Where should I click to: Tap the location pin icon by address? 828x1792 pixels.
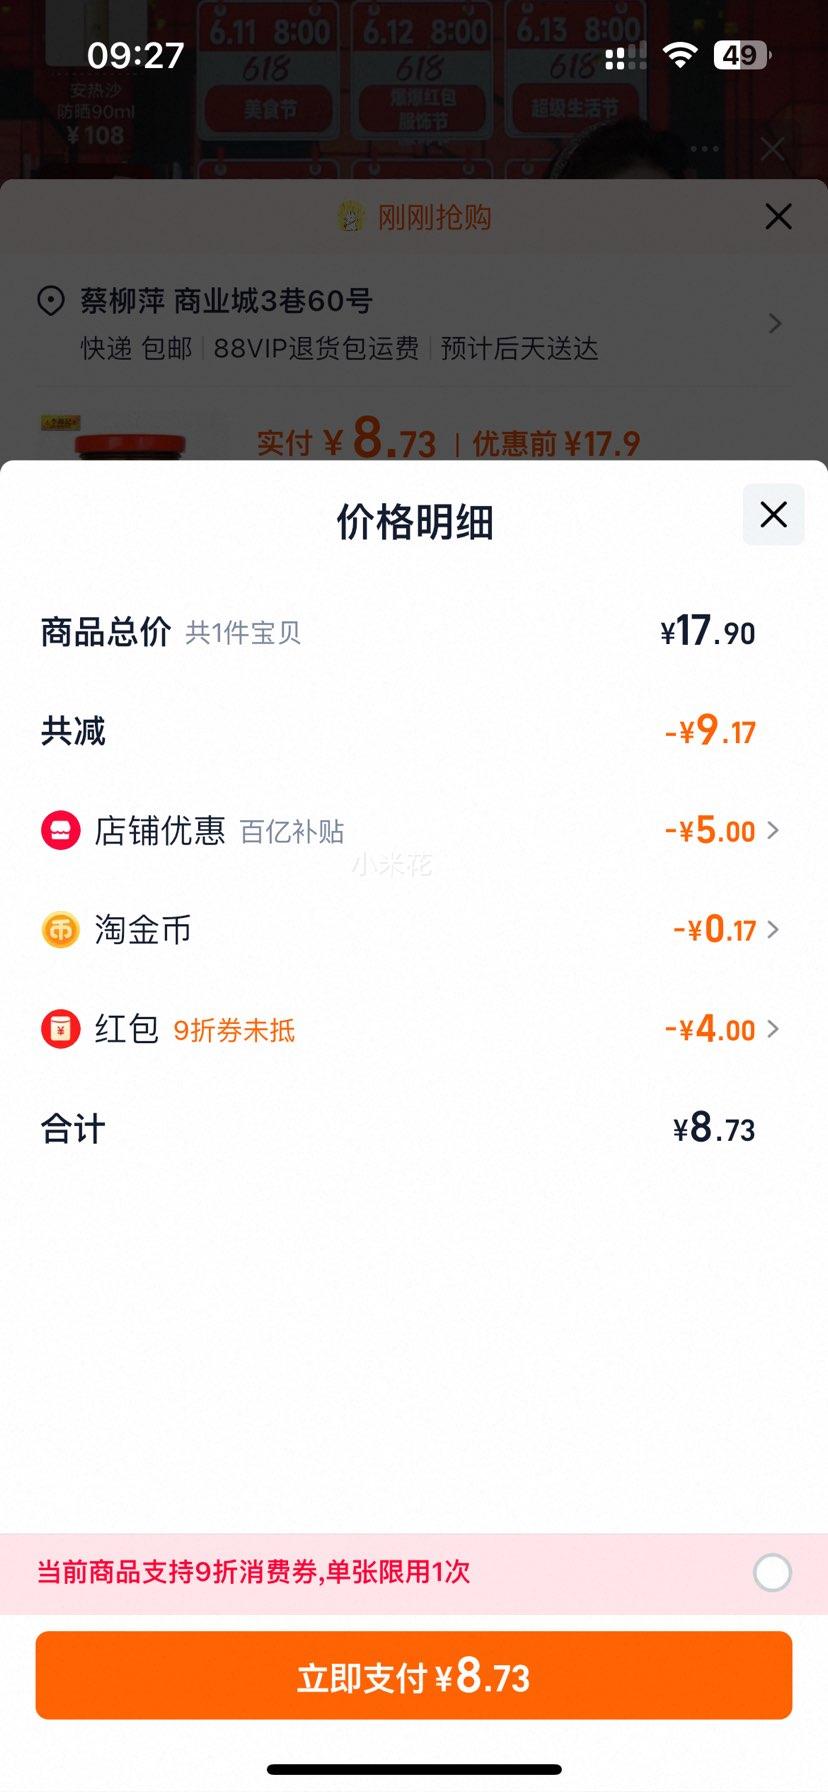point(51,301)
